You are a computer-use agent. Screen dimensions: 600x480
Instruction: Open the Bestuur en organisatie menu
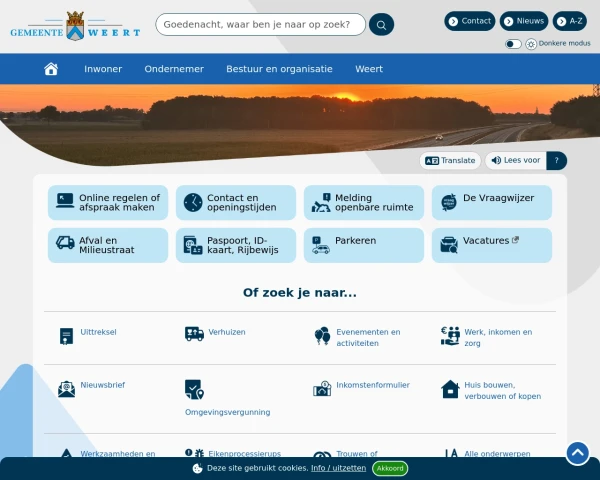coord(279,69)
